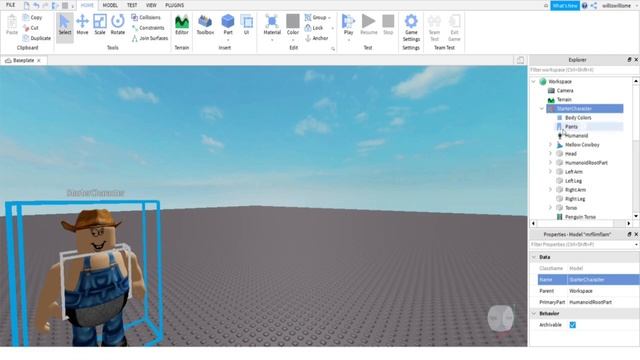Click the Stop test button
Image resolution: width=640 pixels, height=360 pixels.
(388, 24)
